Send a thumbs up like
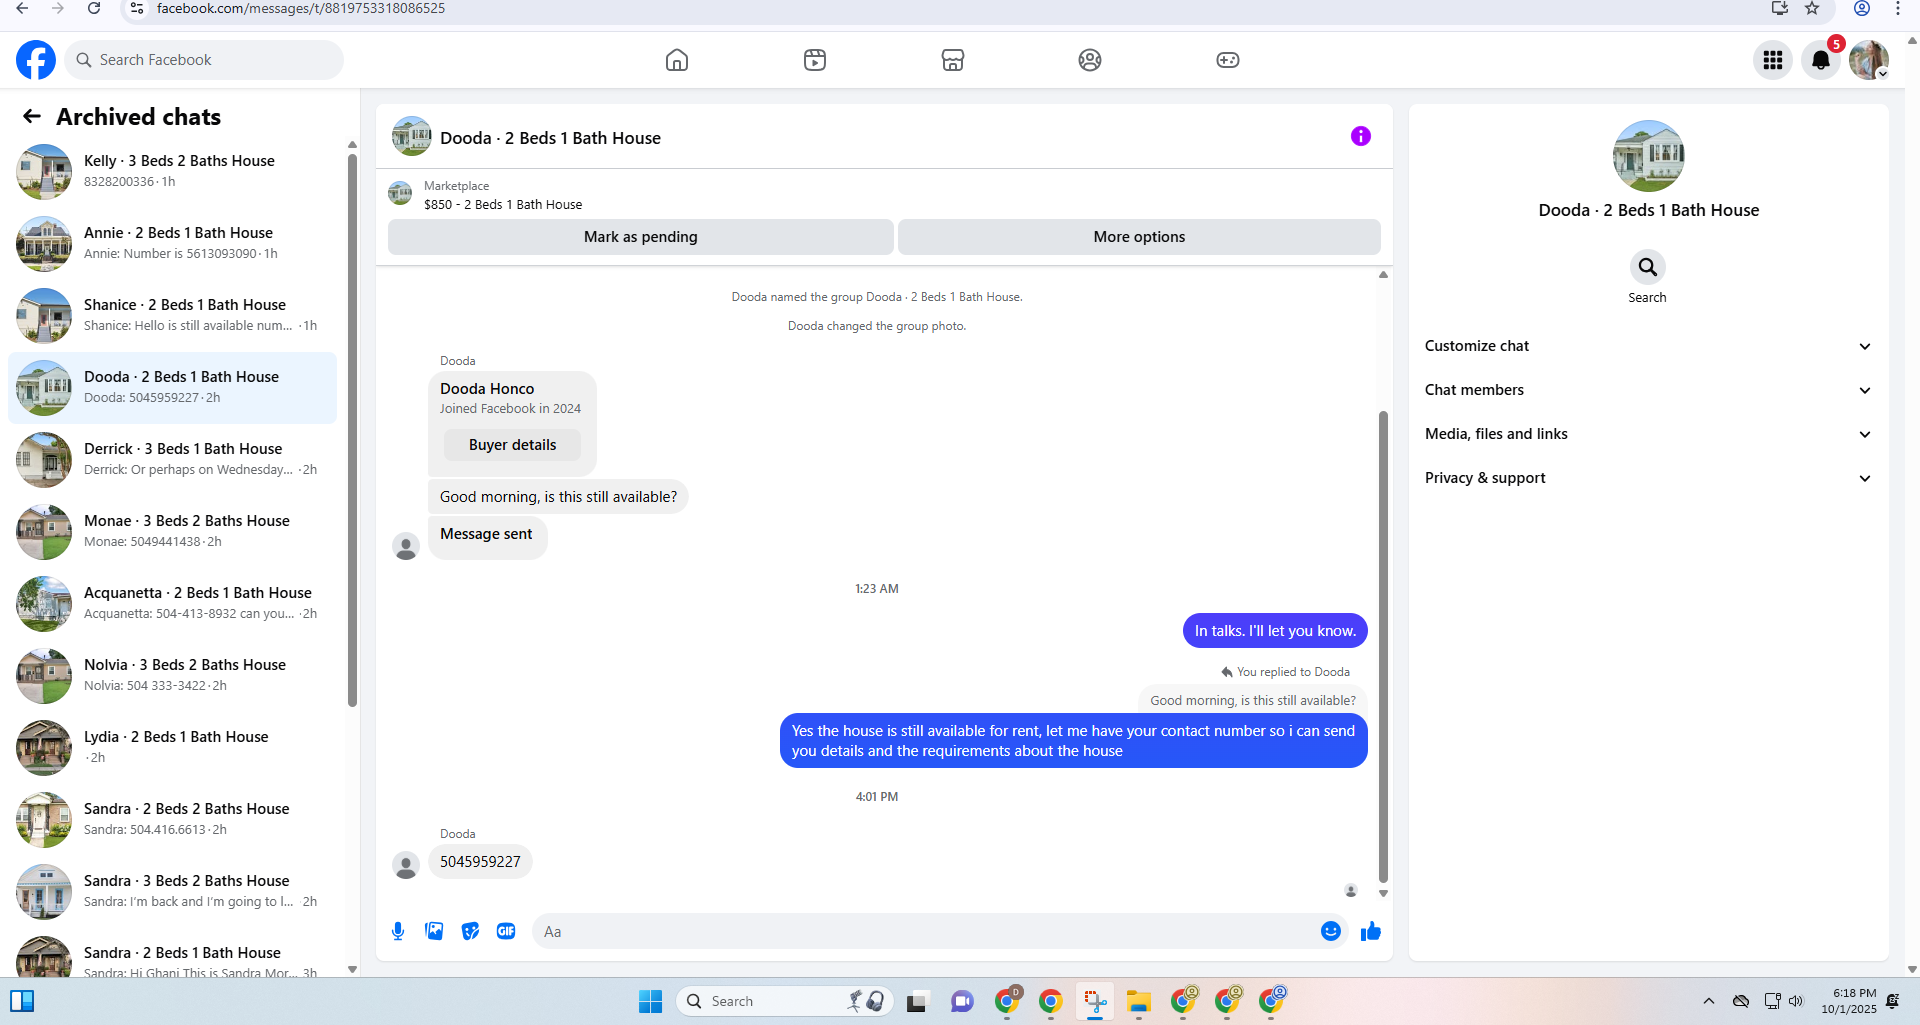Screen dimensions: 1920x1025 [x=1371, y=931]
